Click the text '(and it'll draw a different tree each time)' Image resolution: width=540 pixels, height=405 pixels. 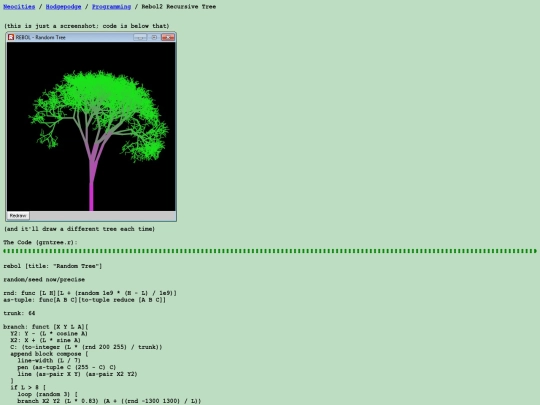[x=79, y=229]
